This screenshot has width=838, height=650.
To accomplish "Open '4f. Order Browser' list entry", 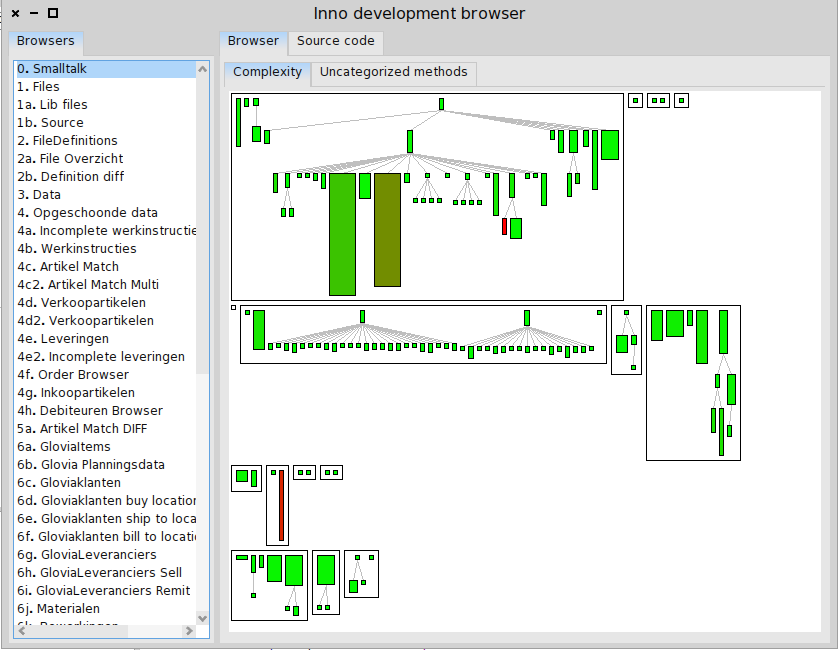I will (x=104, y=375).
